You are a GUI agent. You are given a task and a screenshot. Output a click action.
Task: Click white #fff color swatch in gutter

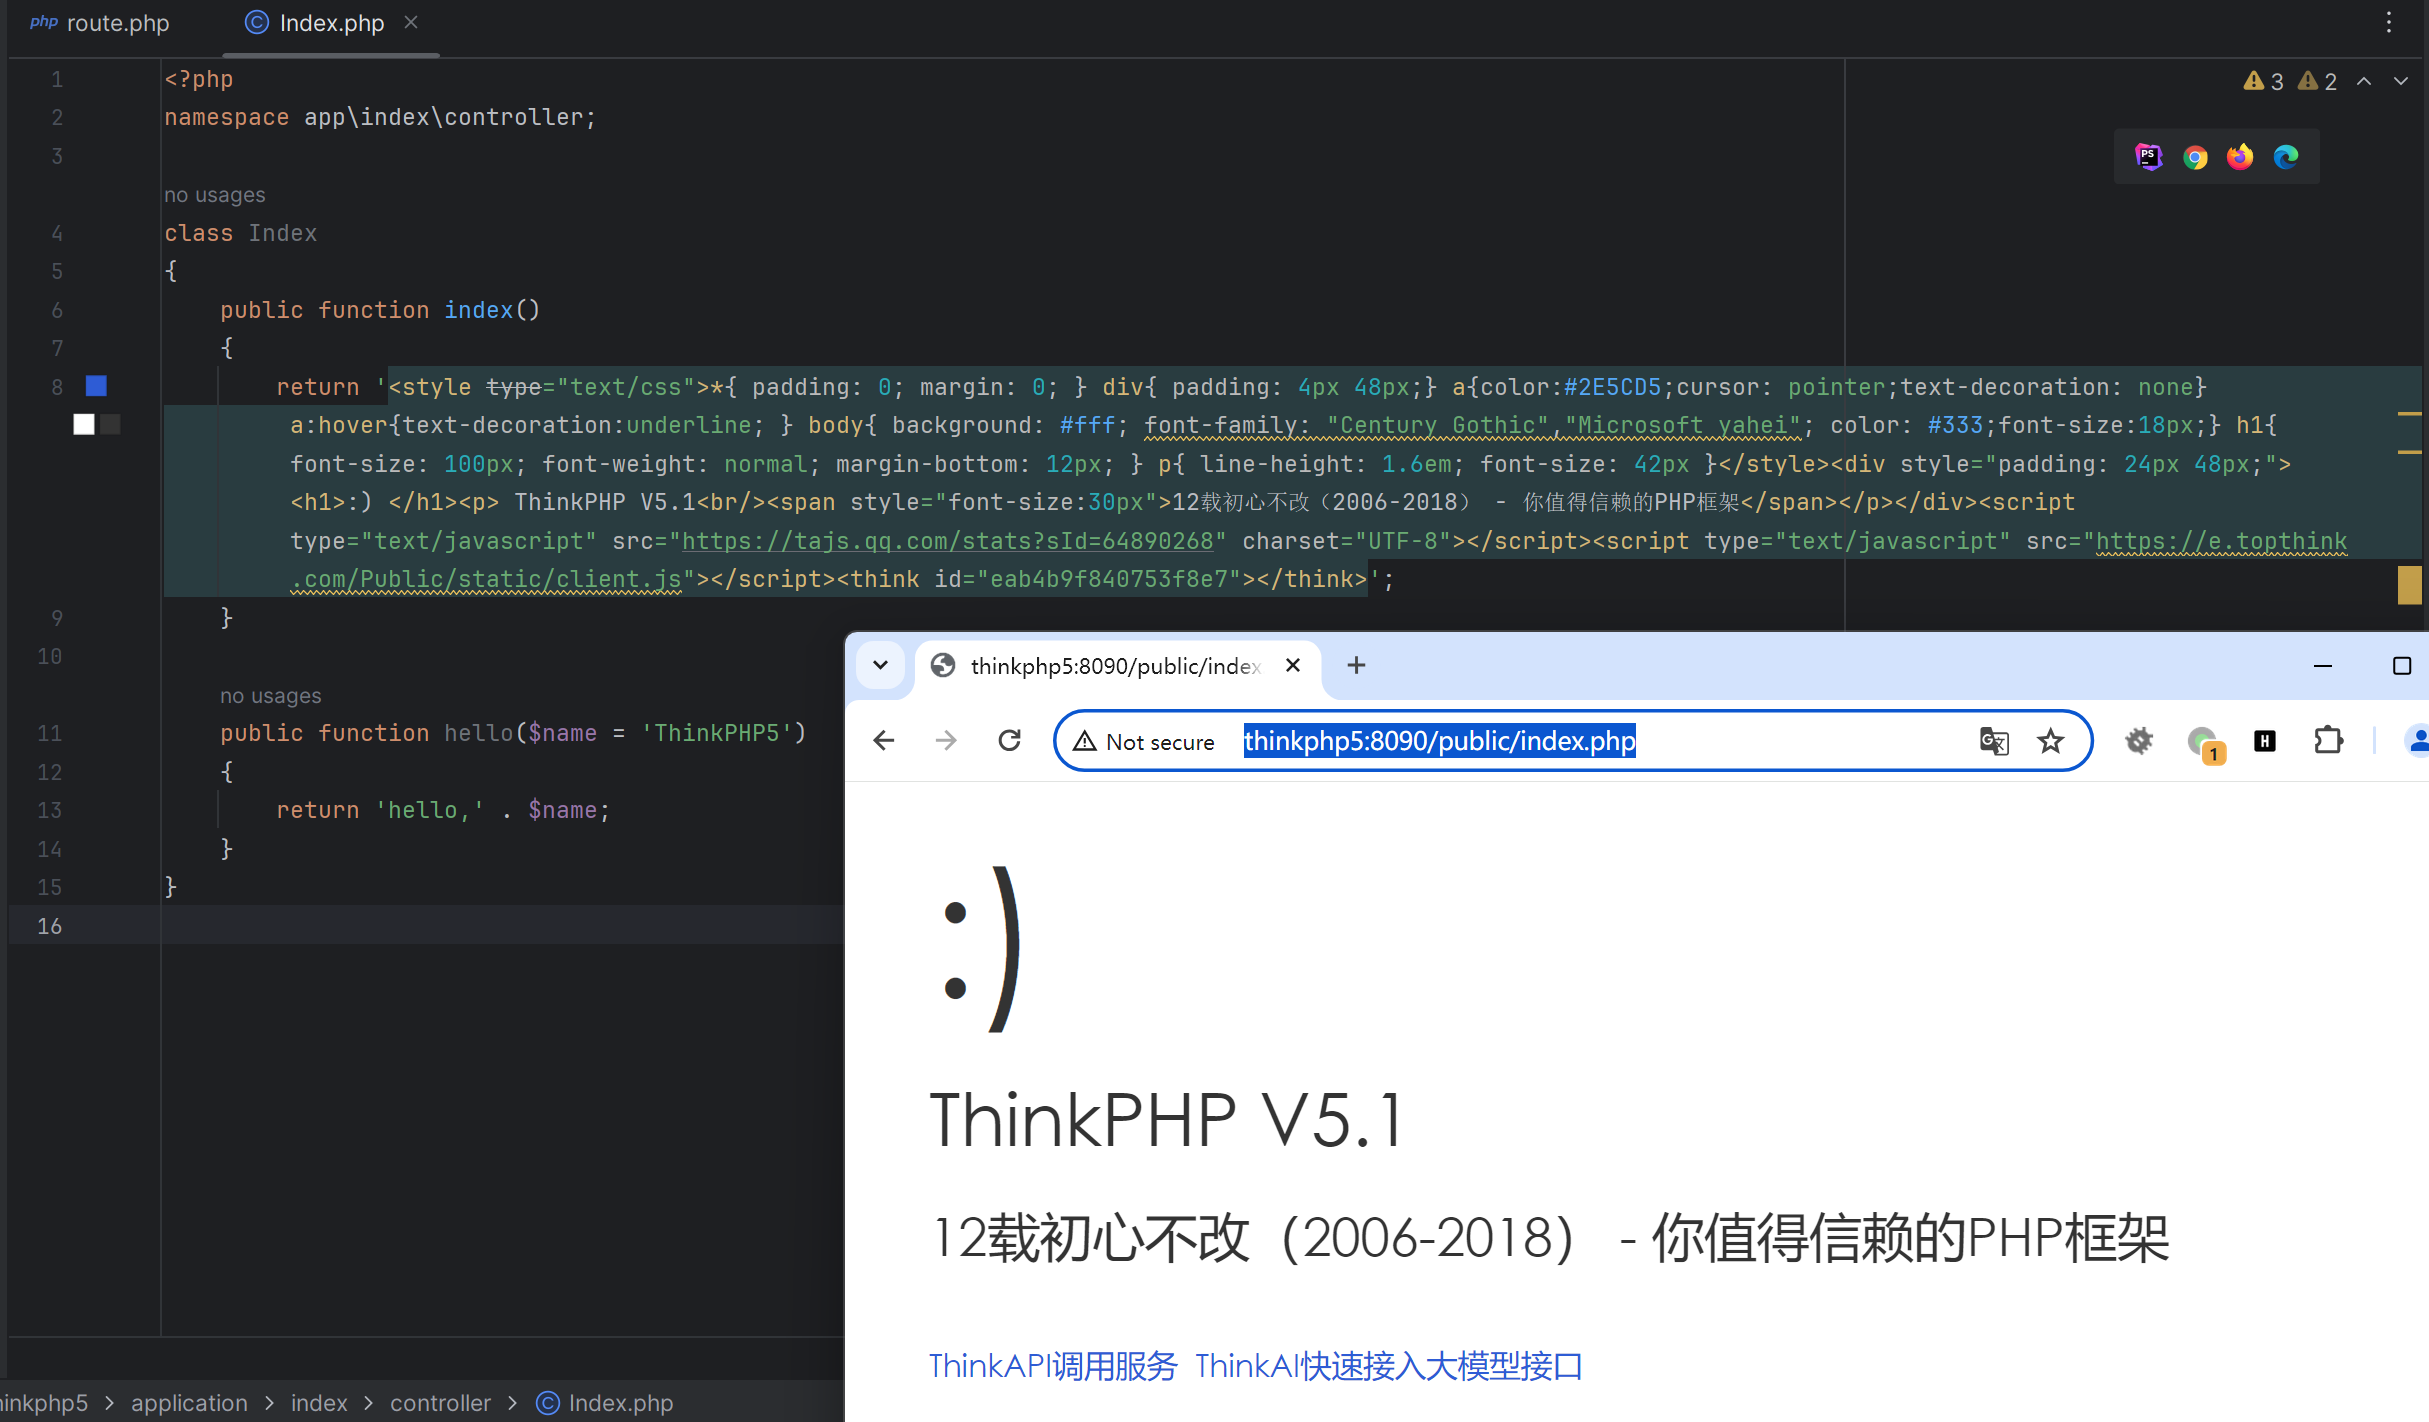pyautogui.click(x=84, y=425)
